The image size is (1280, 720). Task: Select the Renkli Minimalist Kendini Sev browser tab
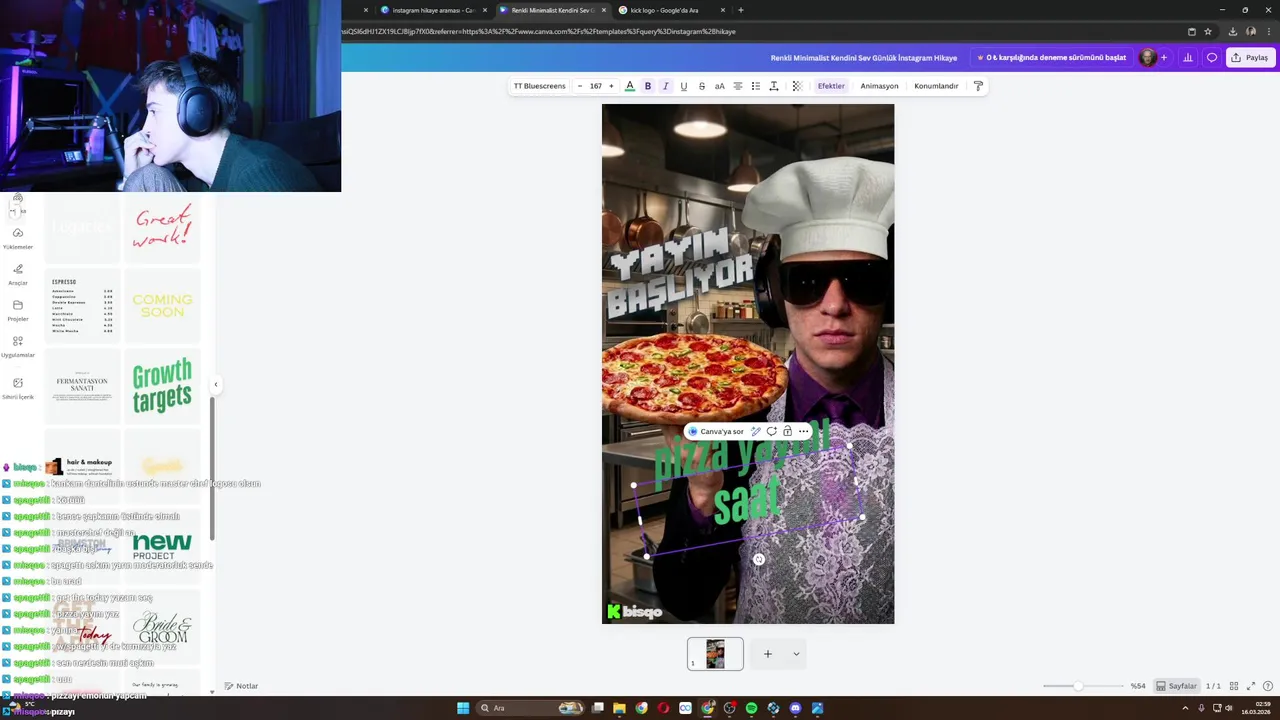click(x=553, y=10)
